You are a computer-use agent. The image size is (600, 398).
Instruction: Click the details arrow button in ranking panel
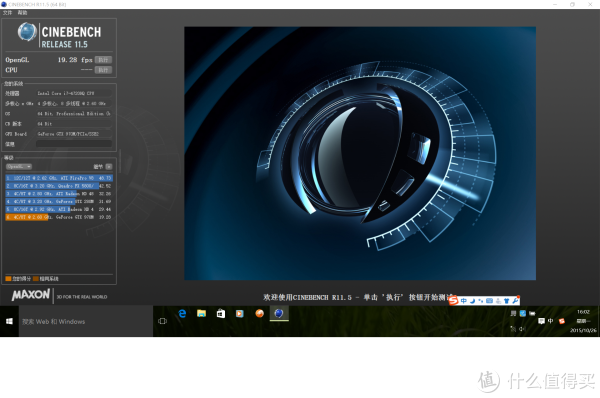[x=109, y=166]
